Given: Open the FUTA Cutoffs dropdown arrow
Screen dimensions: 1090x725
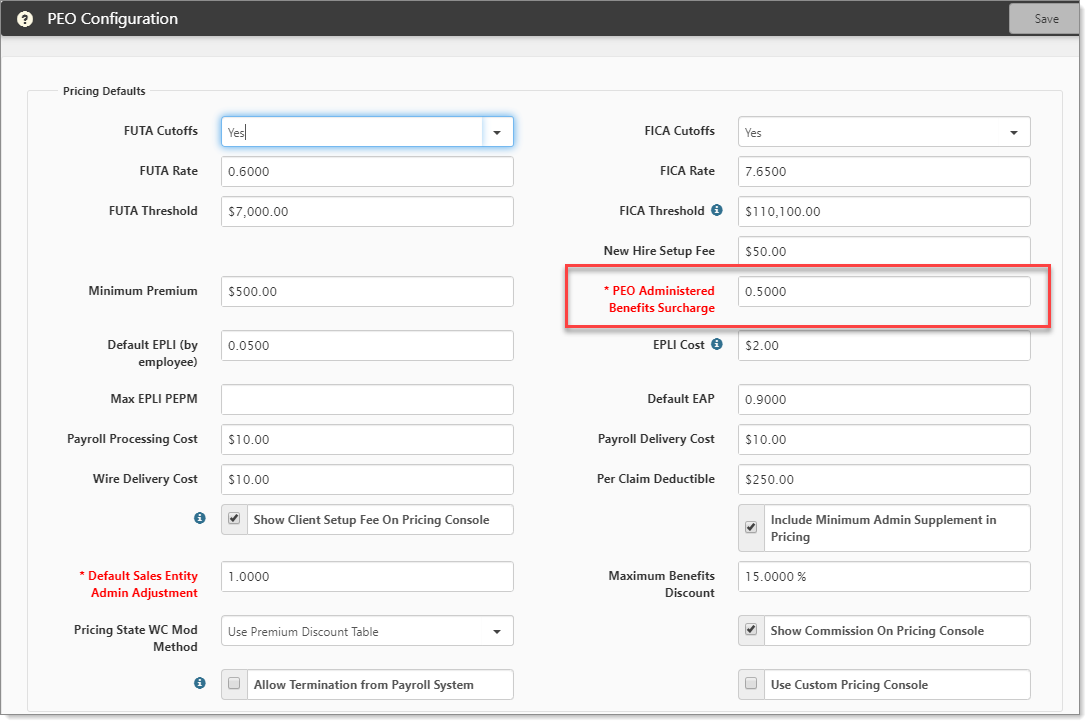Looking at the screenshot, I should coord(498,132).
